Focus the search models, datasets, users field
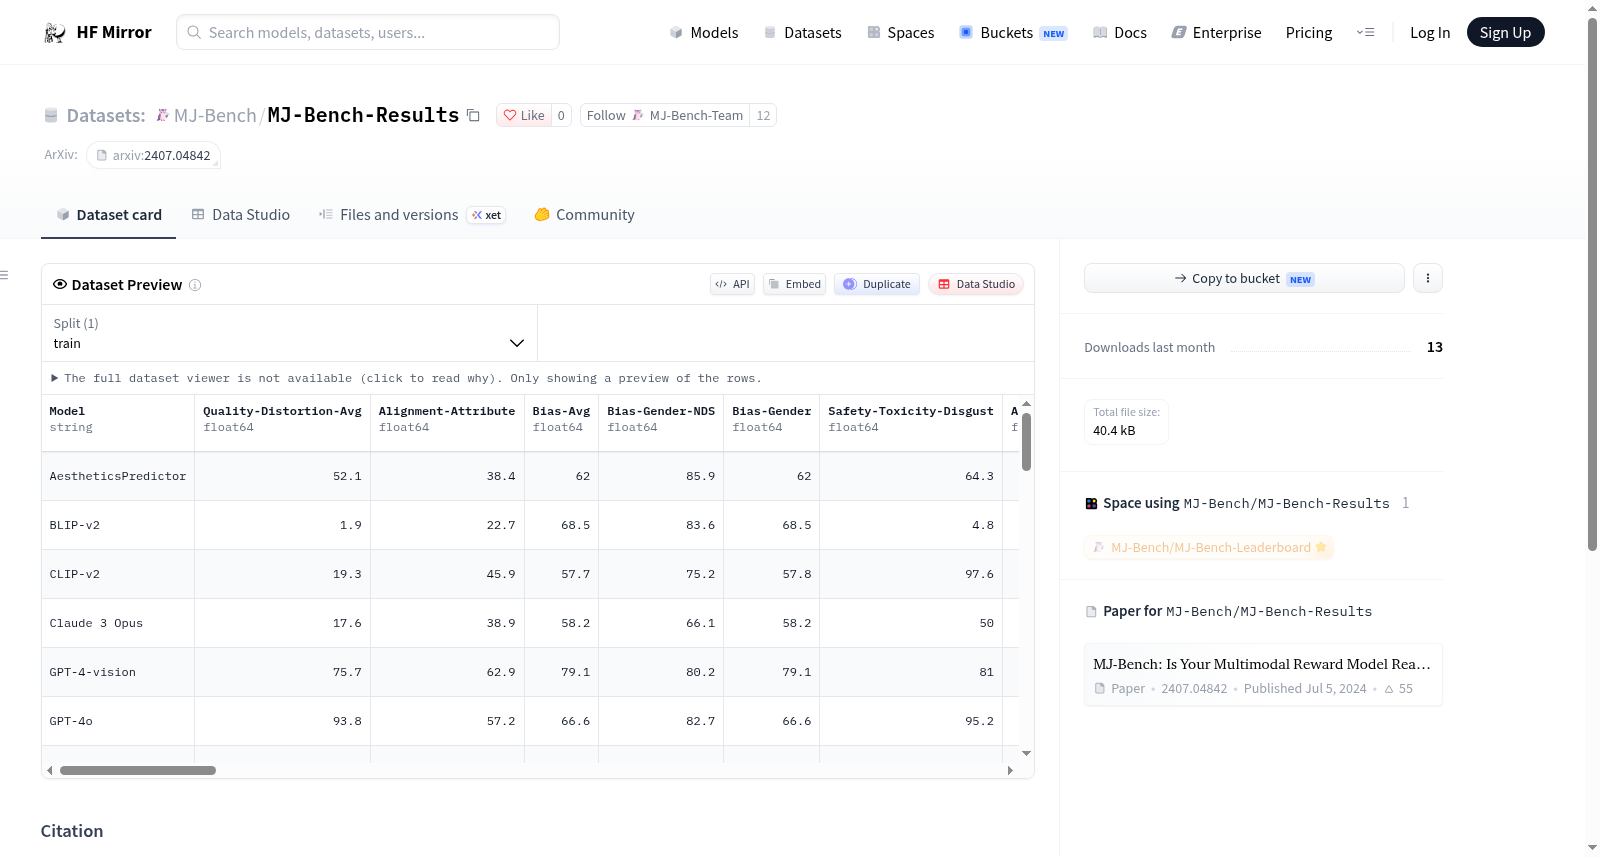Image resolution: width=1600 pixels, height=857 pixels. click(x=368, y=32)
